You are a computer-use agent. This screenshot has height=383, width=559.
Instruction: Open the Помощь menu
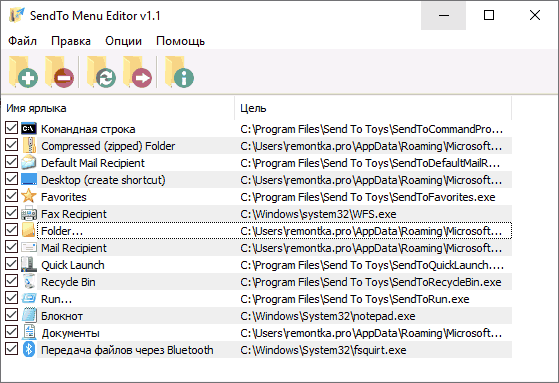(180, 41)
